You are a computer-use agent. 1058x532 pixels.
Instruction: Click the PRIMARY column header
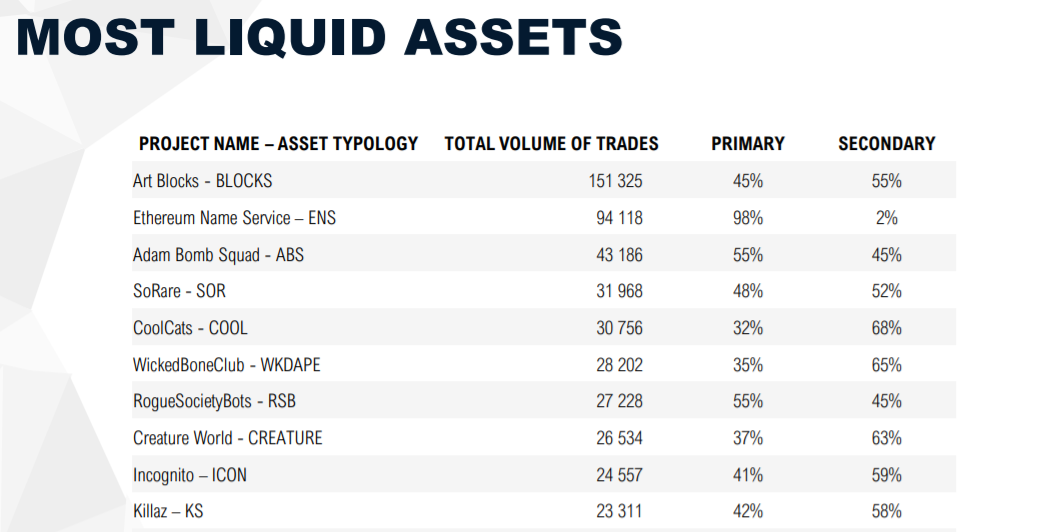(x=748, y=144)
